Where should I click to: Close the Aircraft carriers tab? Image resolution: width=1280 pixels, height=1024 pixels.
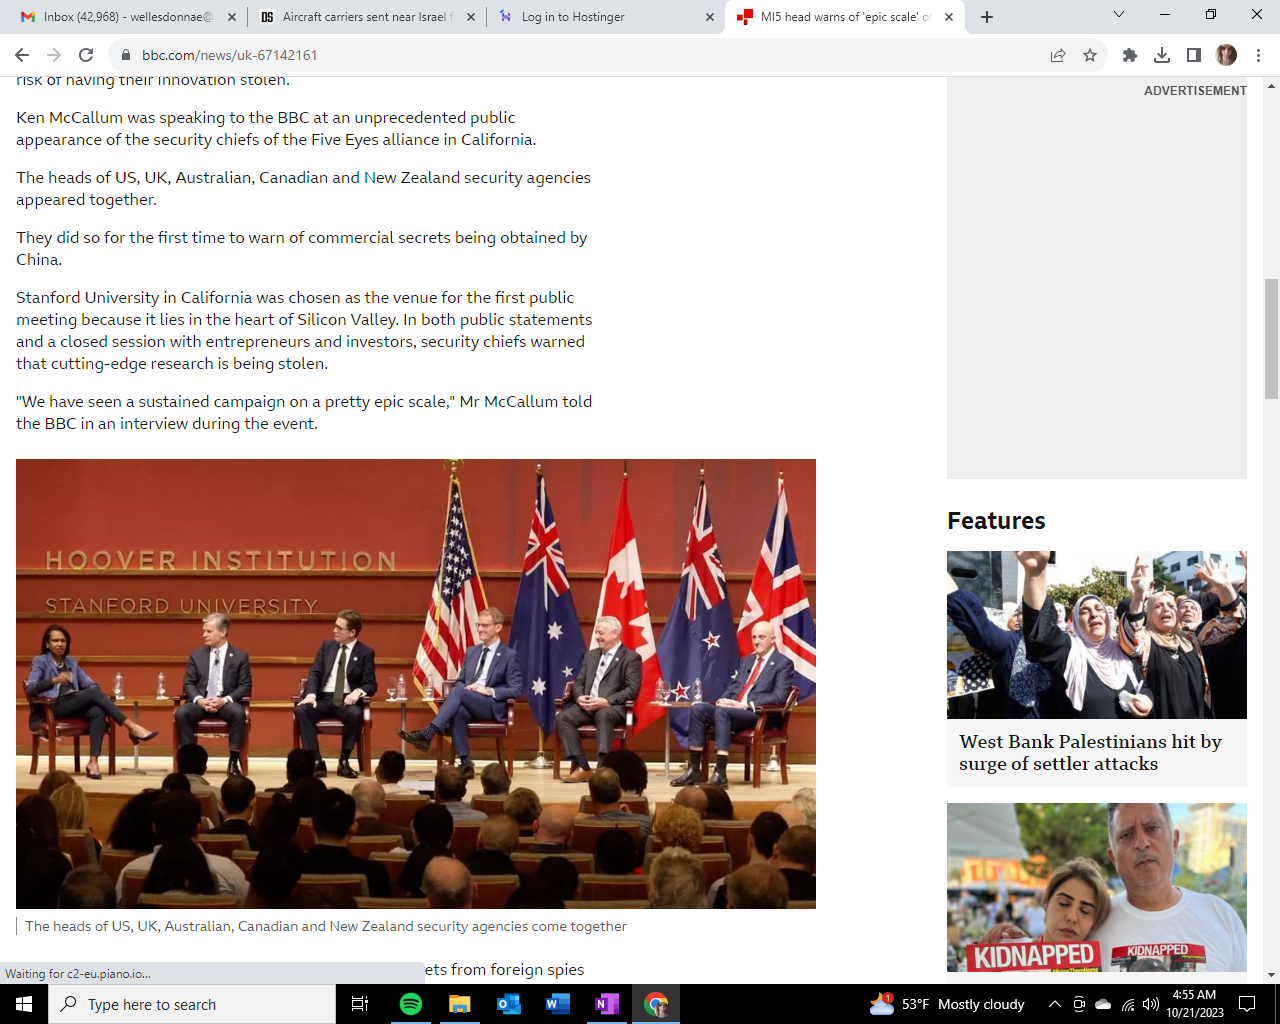tap(471, 17)
